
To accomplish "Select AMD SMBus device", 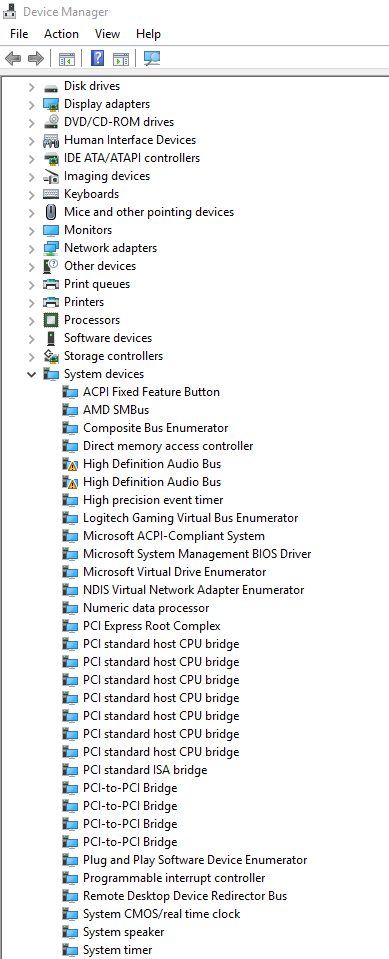I will coord(116,410).
